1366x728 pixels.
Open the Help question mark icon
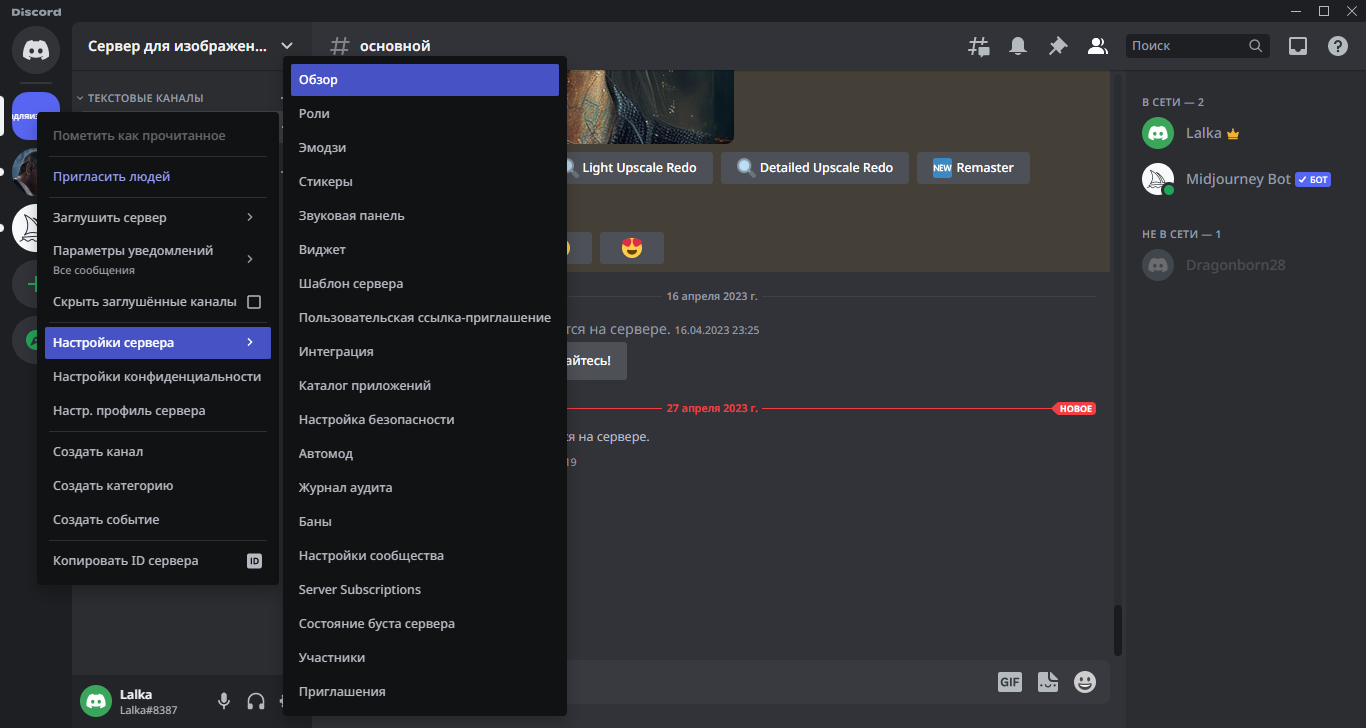tap(1337, 46)
